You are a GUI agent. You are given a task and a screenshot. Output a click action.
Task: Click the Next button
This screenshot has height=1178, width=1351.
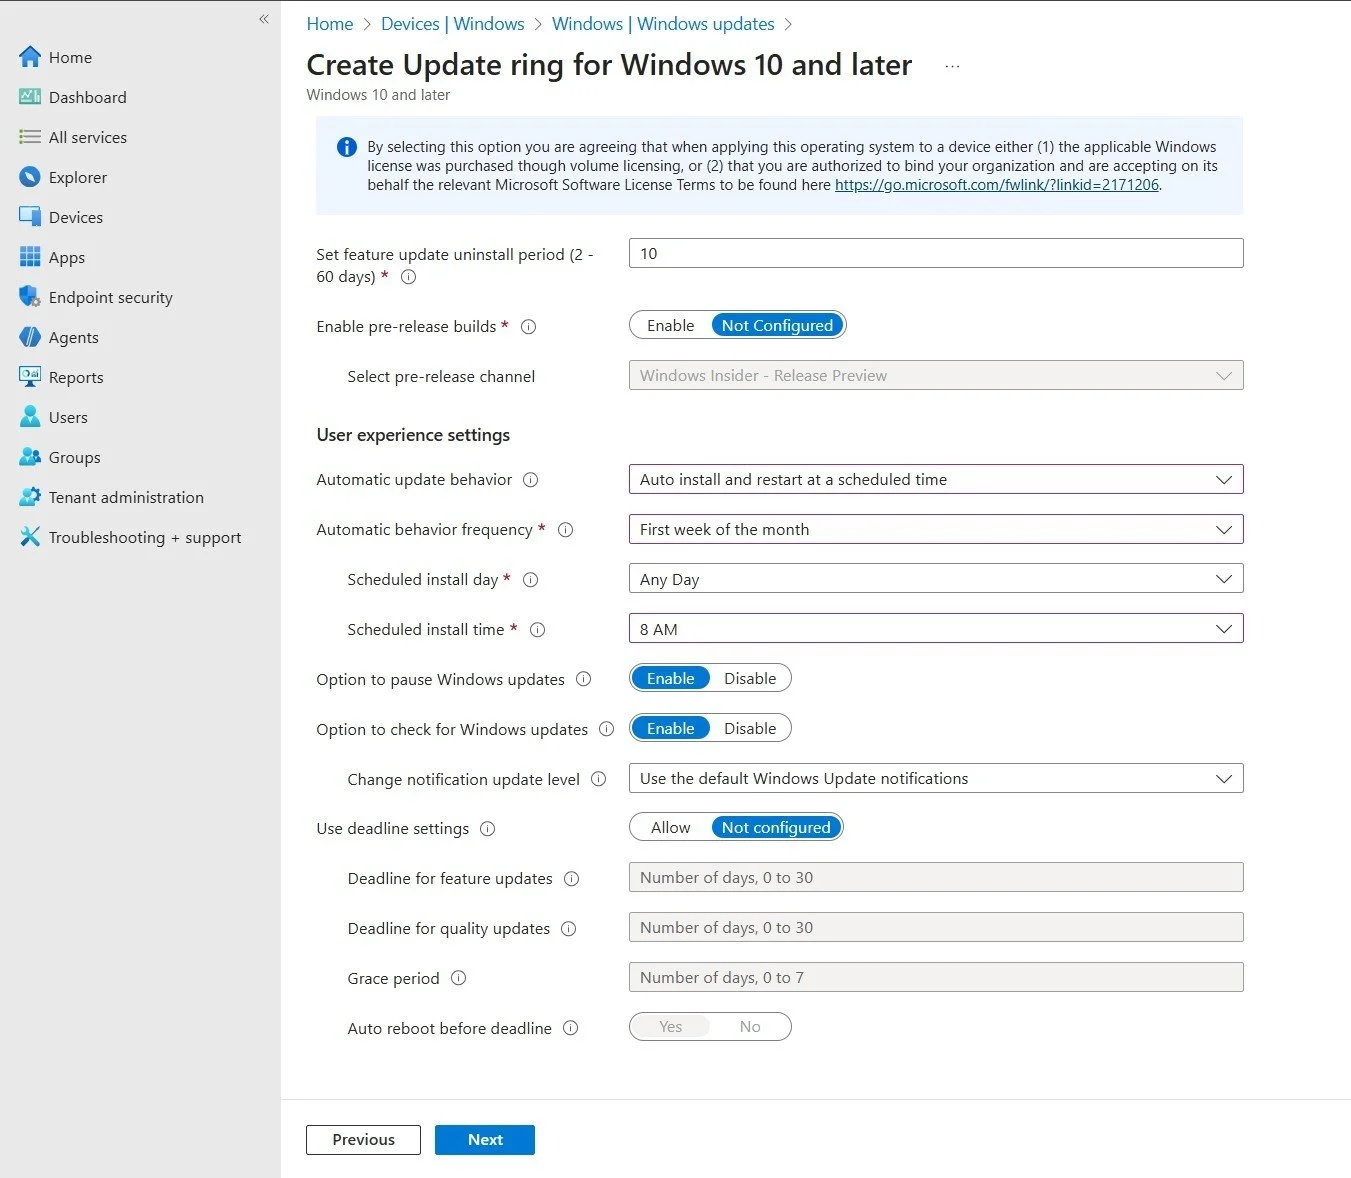pyautogui.click(x=485, y=1140)
